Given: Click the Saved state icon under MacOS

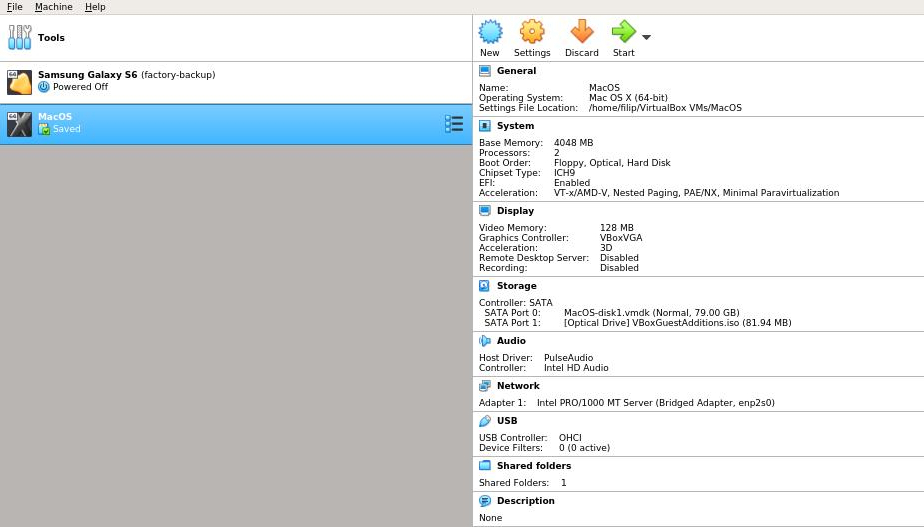Looking at the screenshot, I should point(44,129).
